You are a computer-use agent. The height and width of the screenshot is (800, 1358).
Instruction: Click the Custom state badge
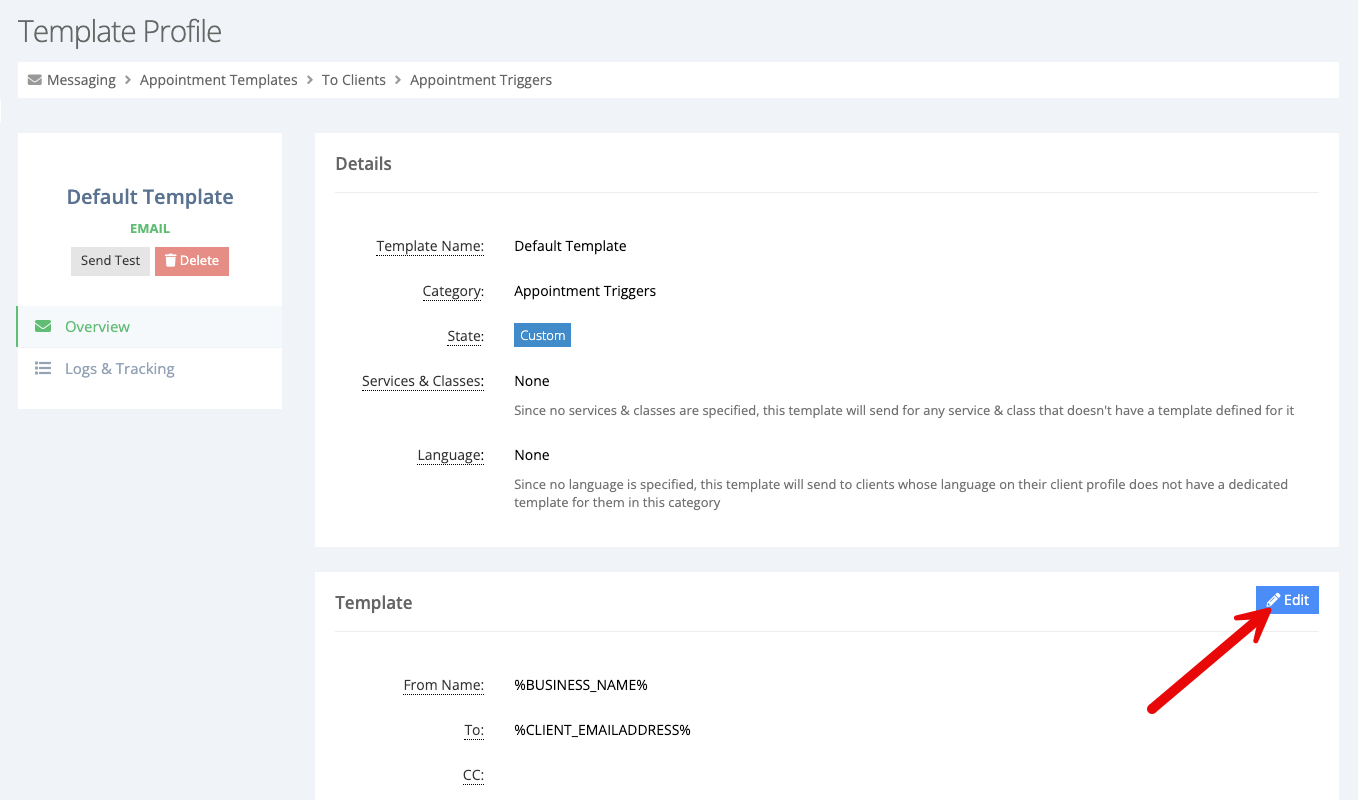pyautogui.click(x=543, y=336)
